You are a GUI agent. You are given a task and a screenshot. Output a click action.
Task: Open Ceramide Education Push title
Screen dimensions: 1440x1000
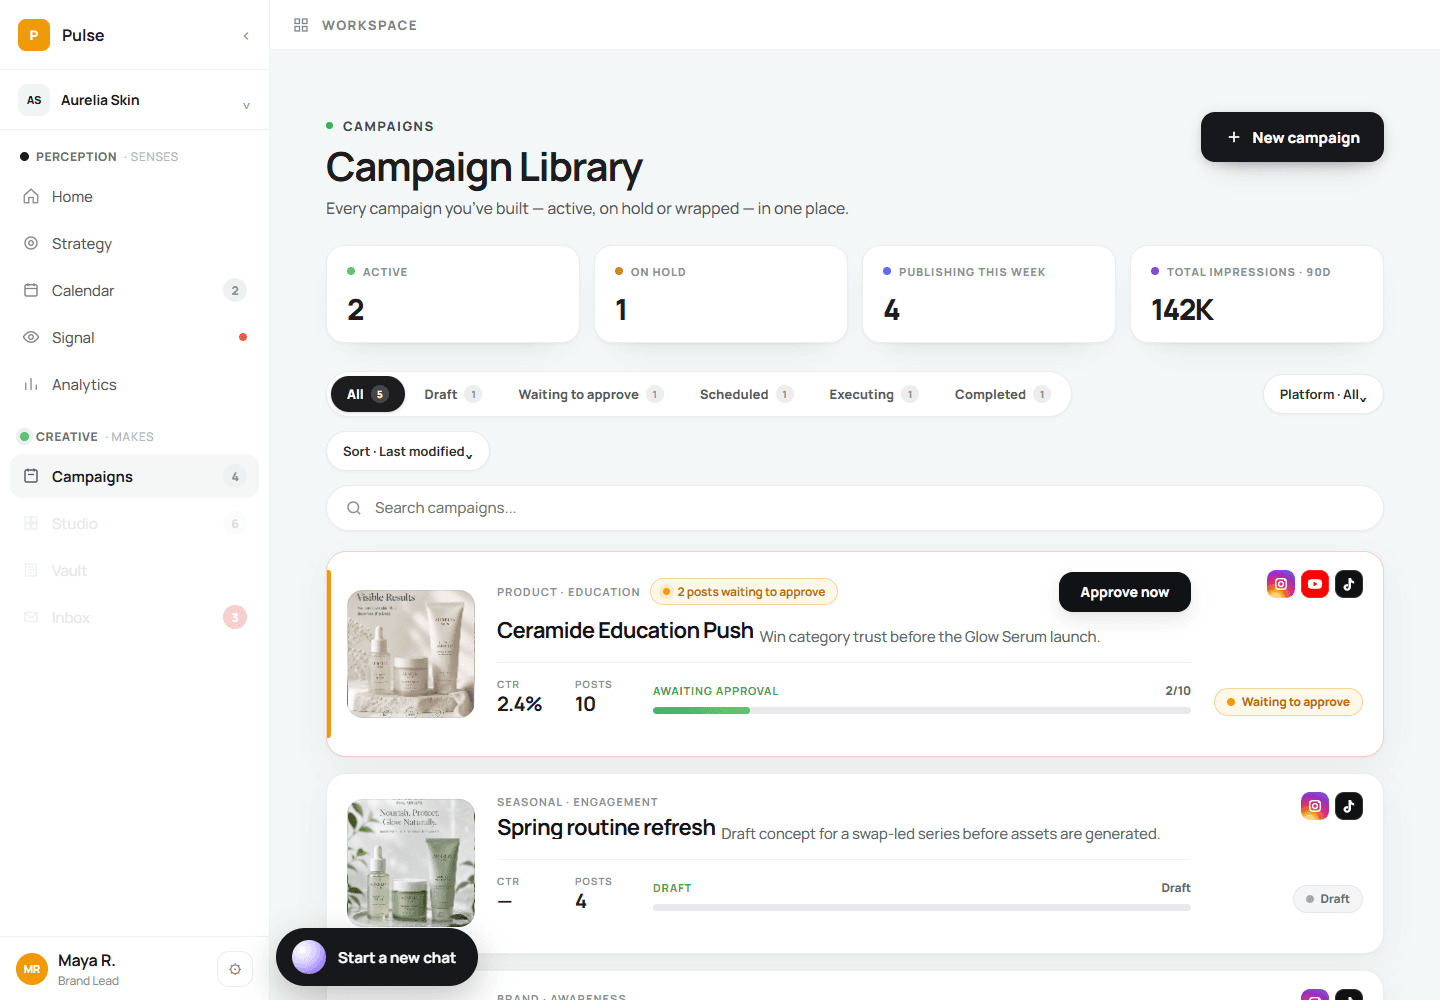click(625, 630)
